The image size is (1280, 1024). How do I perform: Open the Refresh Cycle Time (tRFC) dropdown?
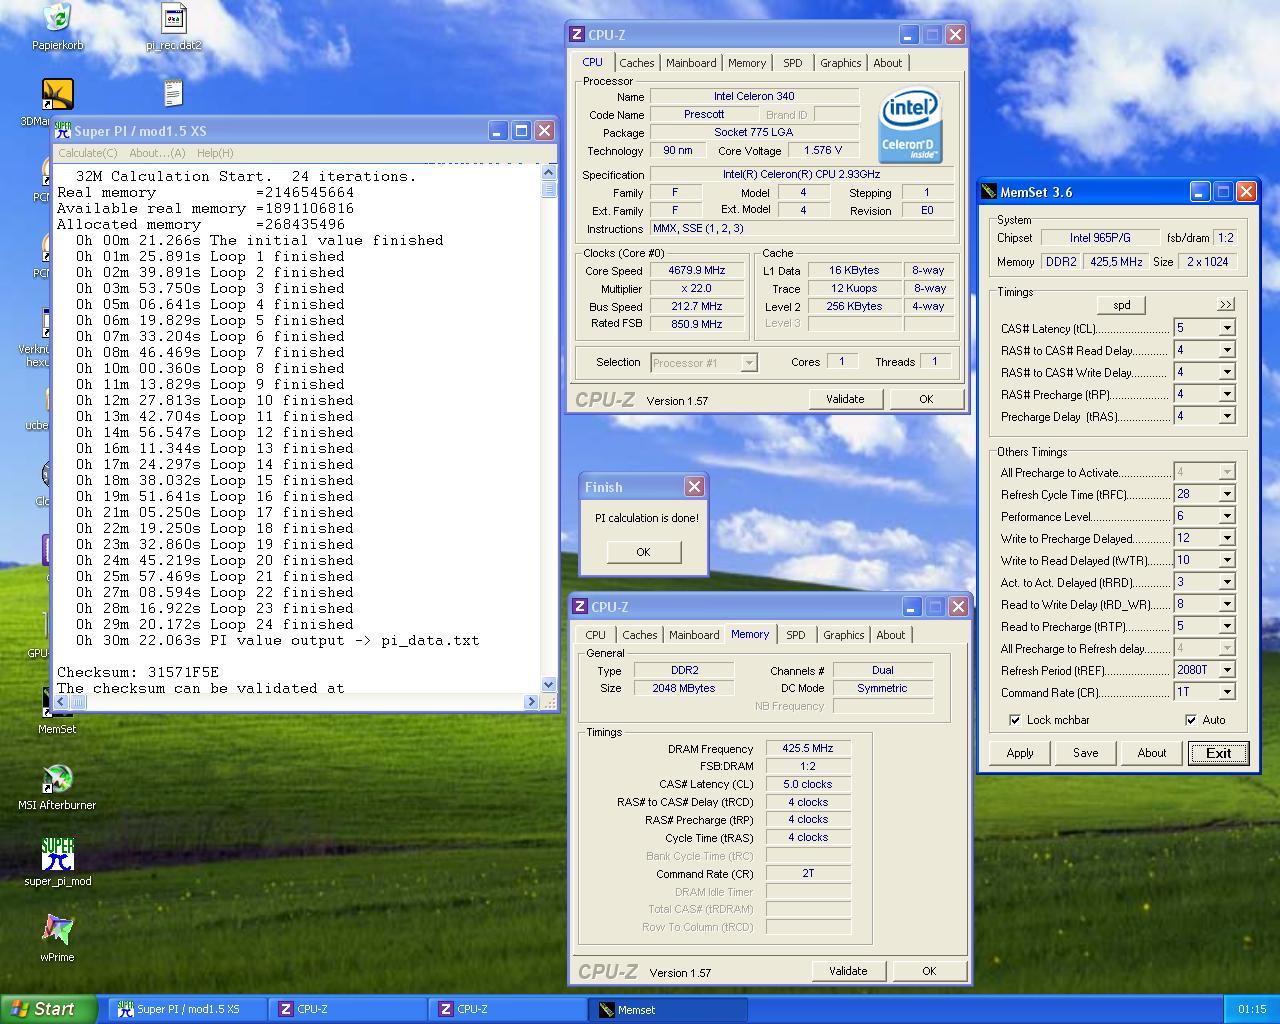[1227, 494]
